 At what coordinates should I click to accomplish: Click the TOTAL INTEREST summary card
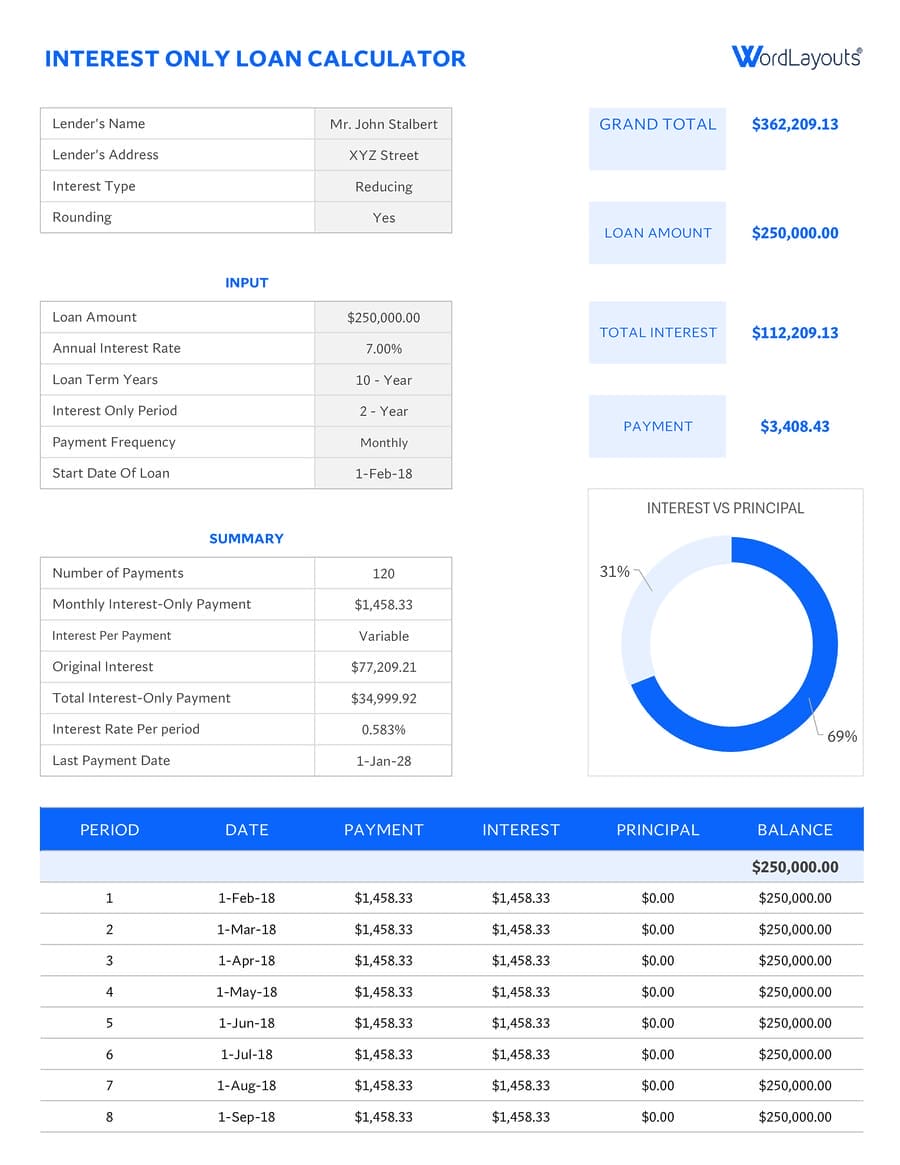[657, 332]
